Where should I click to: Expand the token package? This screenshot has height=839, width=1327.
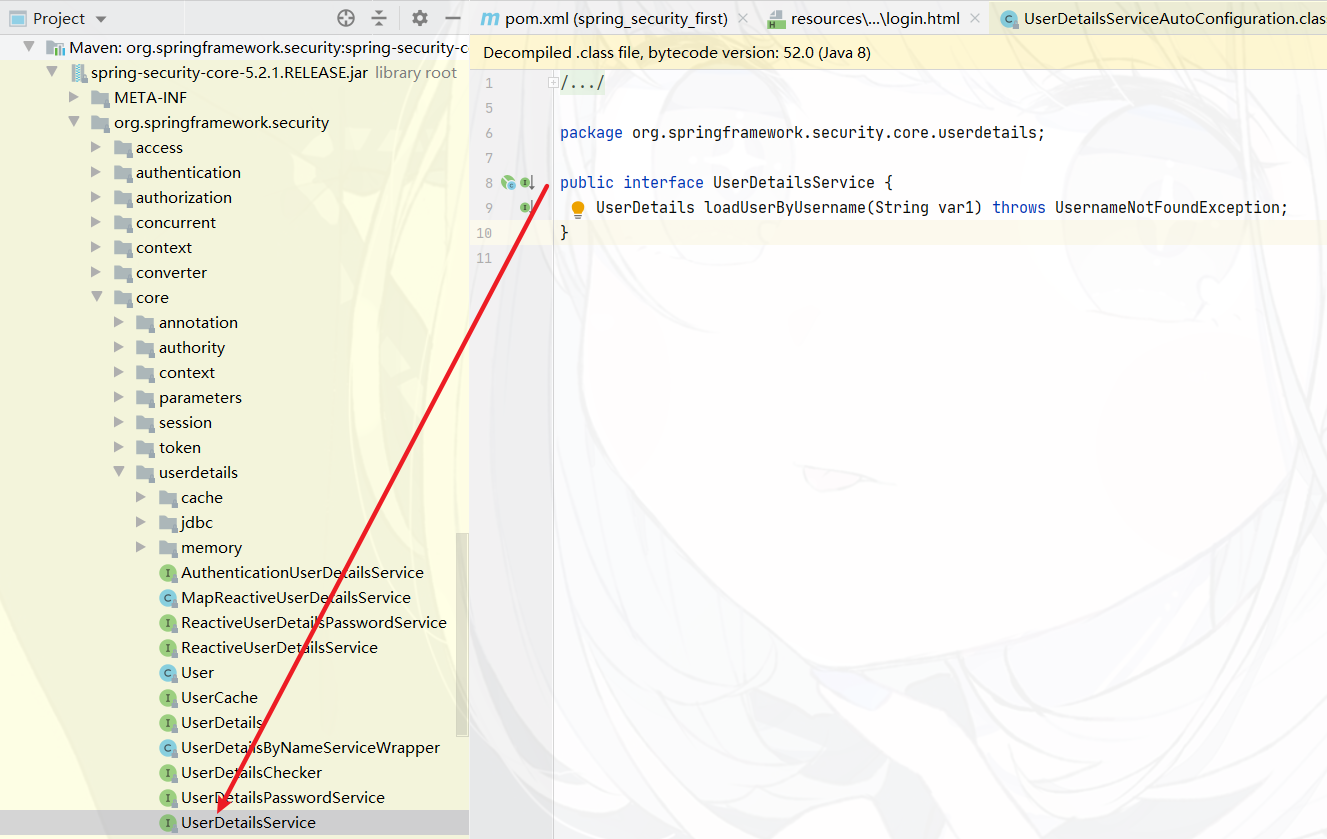pyautogui.click(x=119, y=447)
